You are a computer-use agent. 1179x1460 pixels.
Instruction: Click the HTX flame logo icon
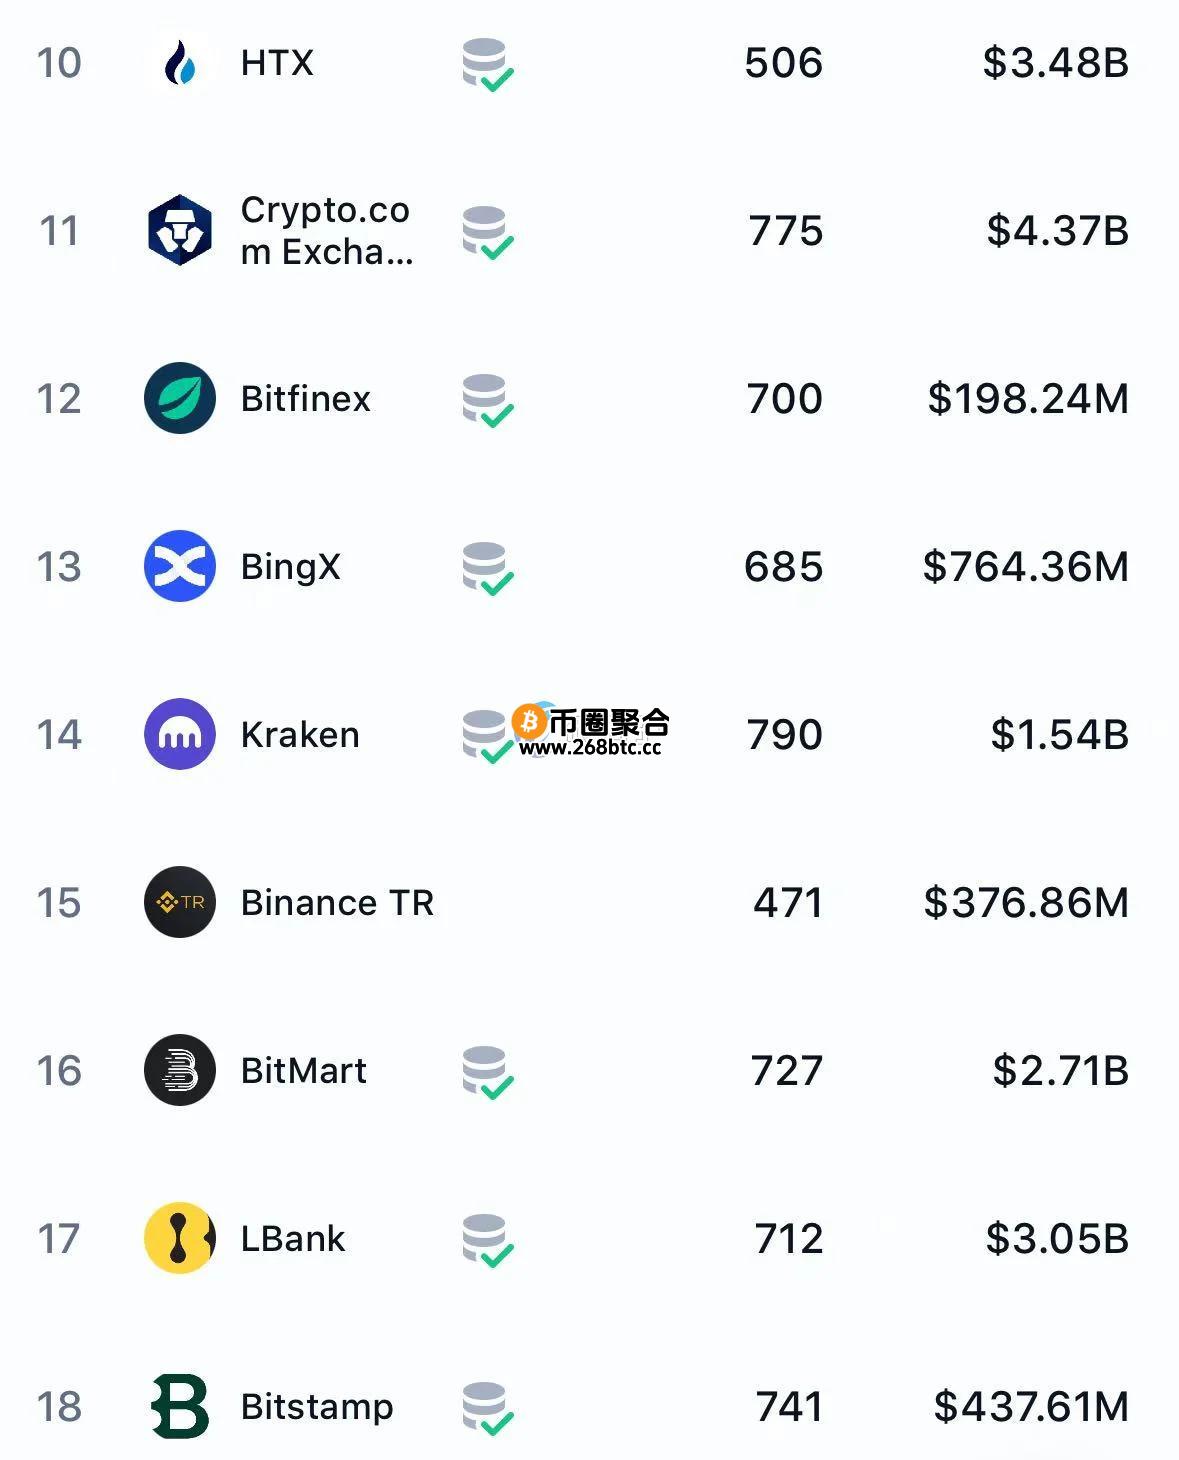180,62
